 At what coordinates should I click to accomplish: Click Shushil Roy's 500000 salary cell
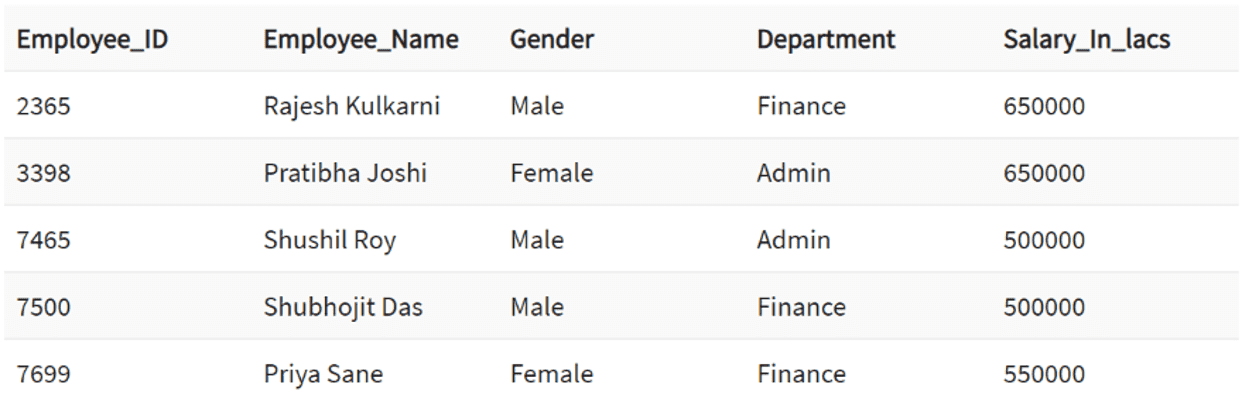tap(1044, 241)
